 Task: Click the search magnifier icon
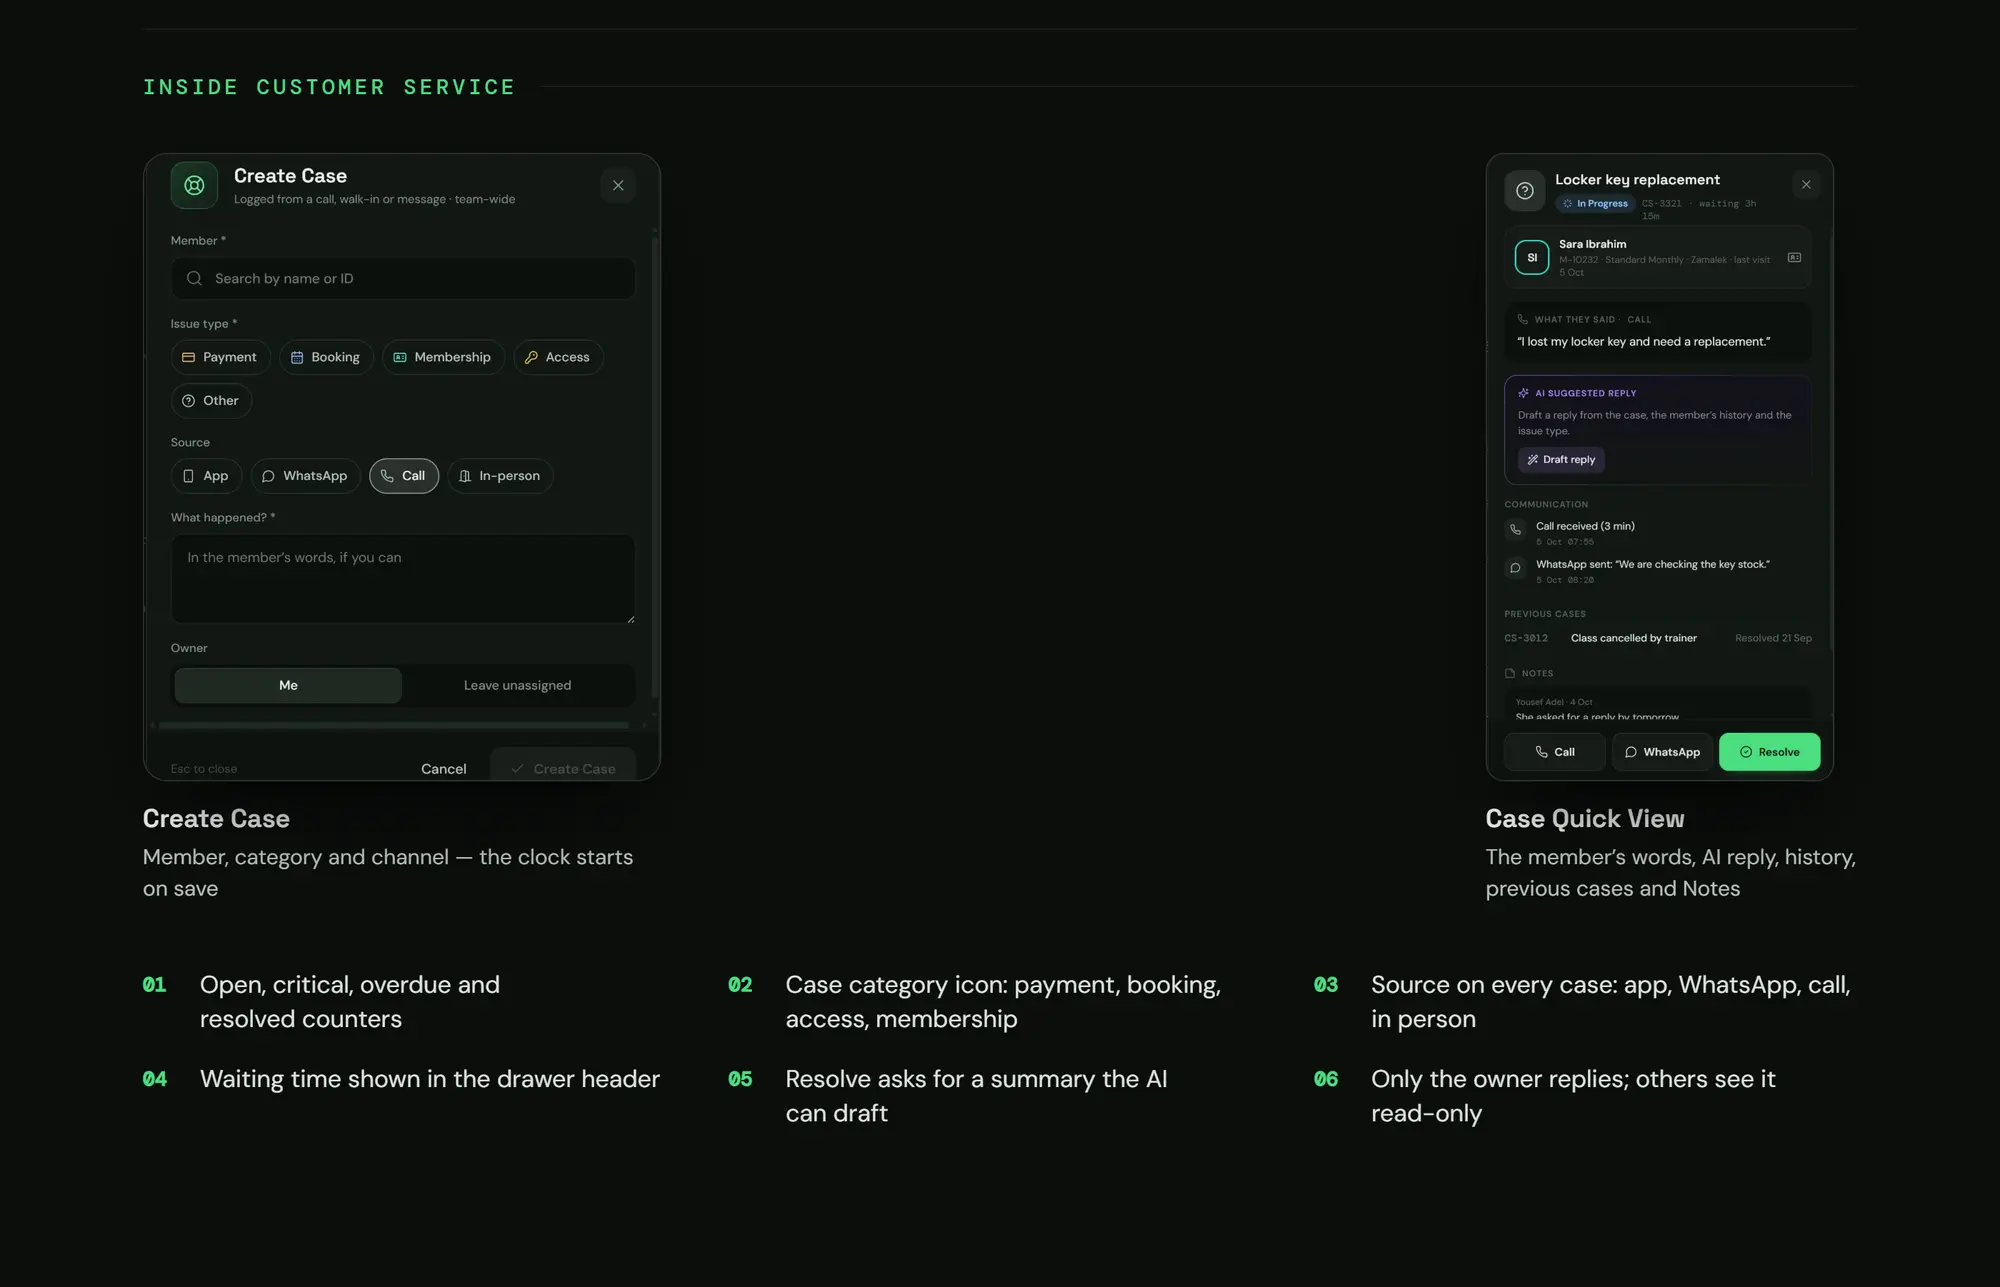click(x=194, y=278)
